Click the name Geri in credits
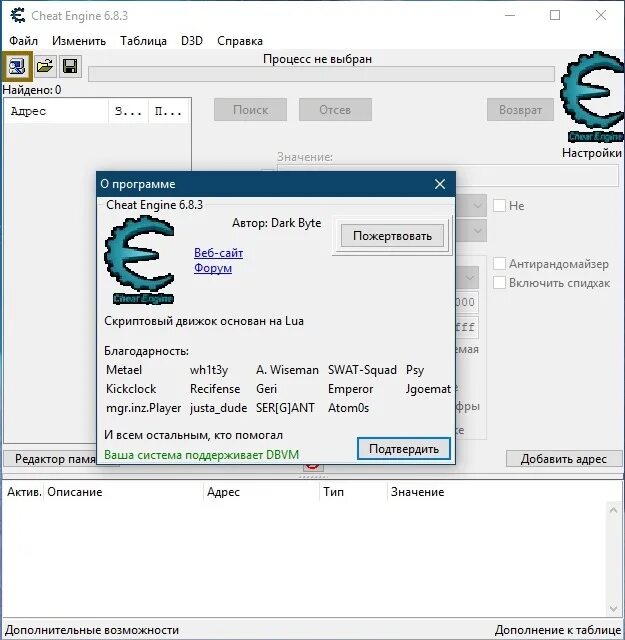 click(x=266, y=389)
